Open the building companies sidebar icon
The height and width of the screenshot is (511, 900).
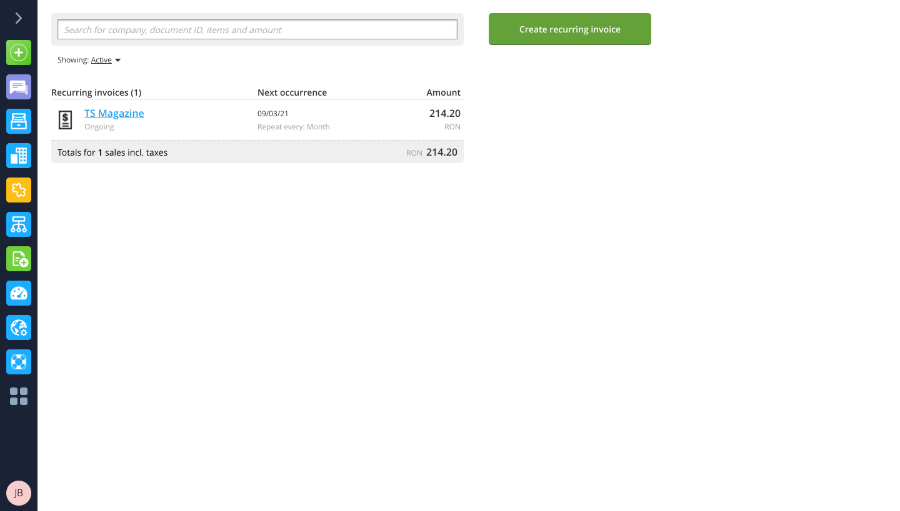coord(18,156)
